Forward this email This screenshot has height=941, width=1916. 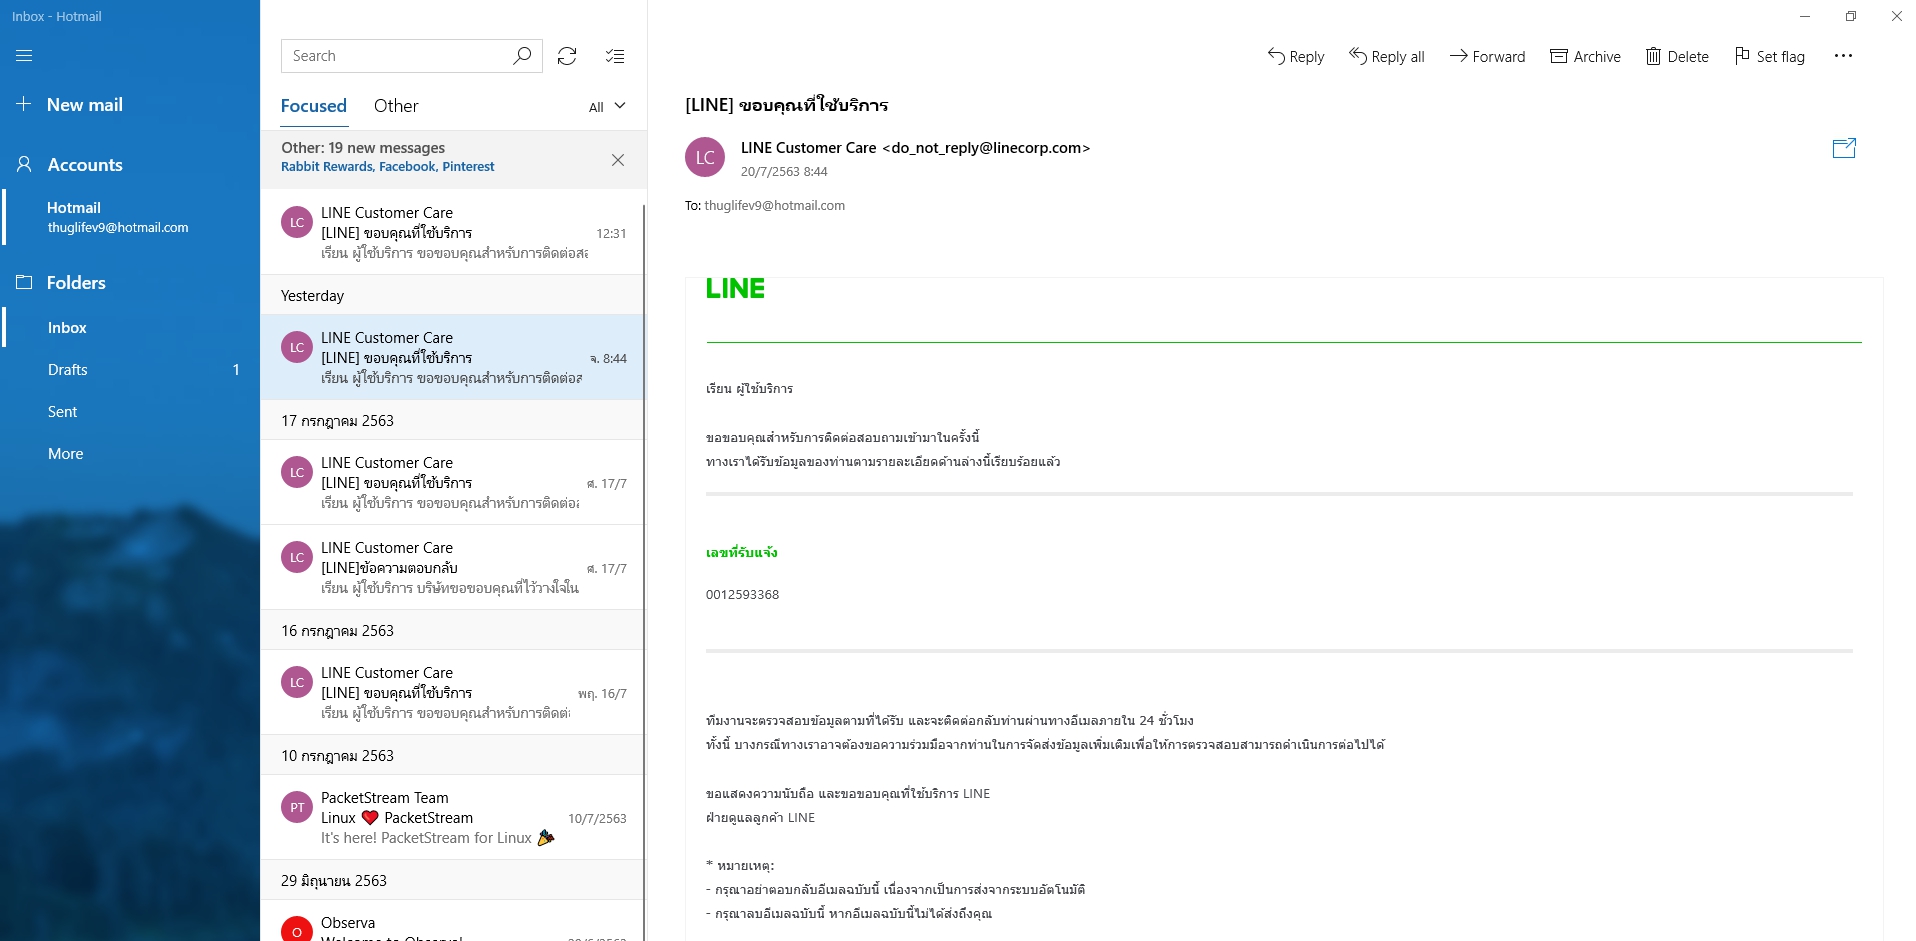[x=1488, y=57]
